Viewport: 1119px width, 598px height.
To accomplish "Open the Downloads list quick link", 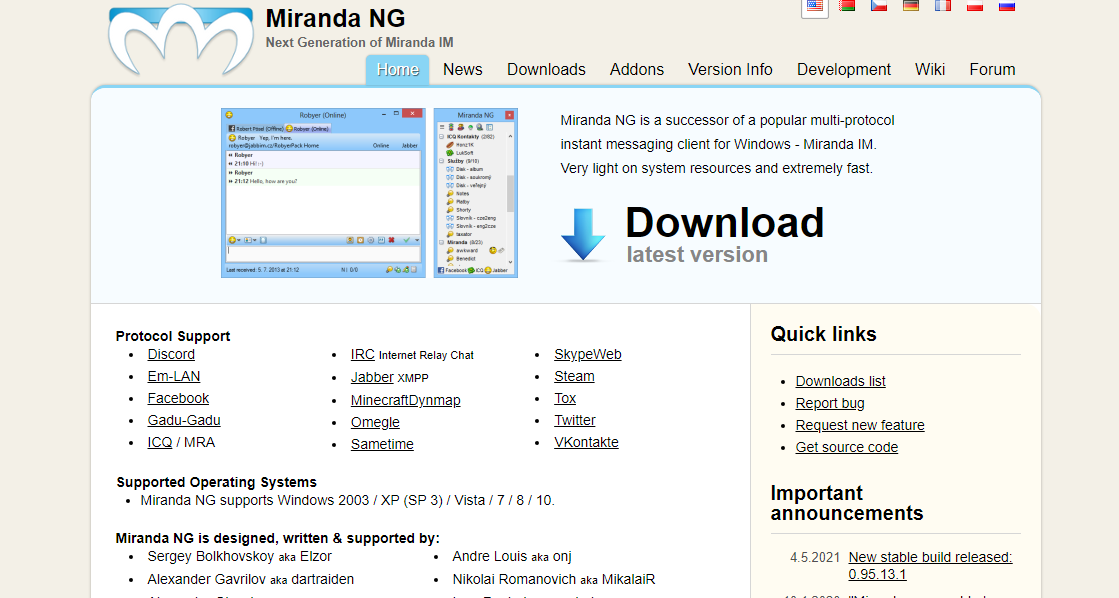I will (840, 382).
